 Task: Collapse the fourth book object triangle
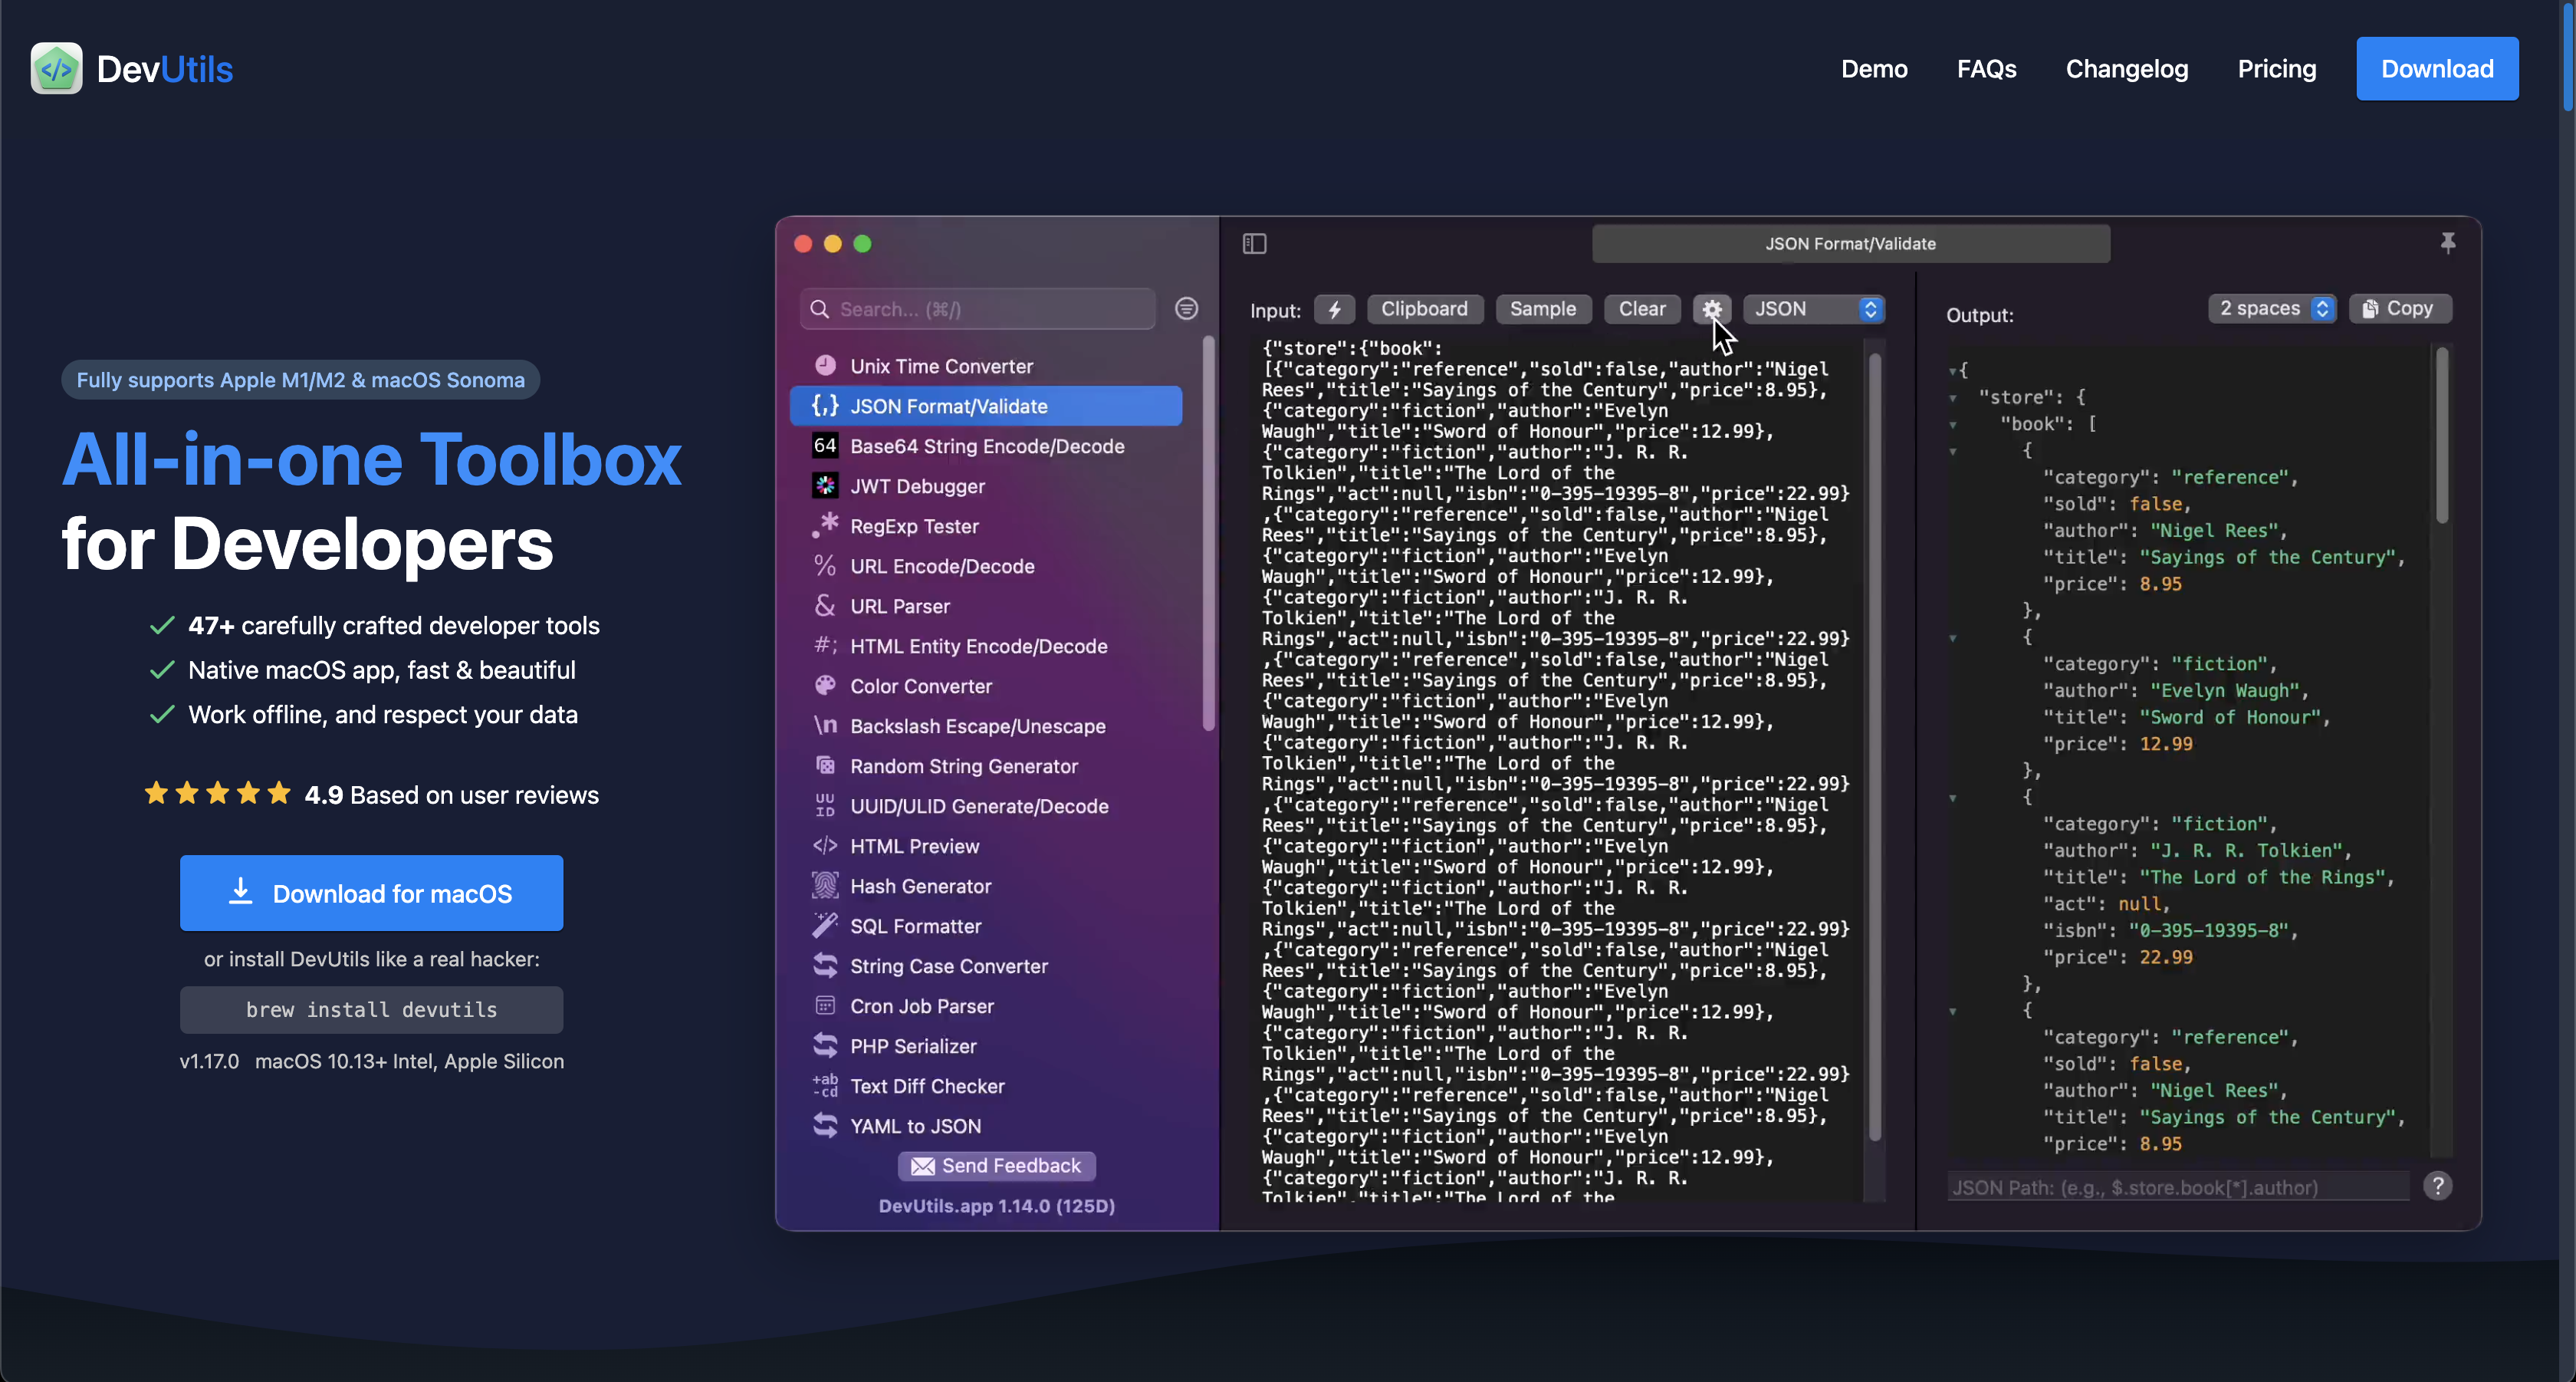(x=1952, y=1011)
